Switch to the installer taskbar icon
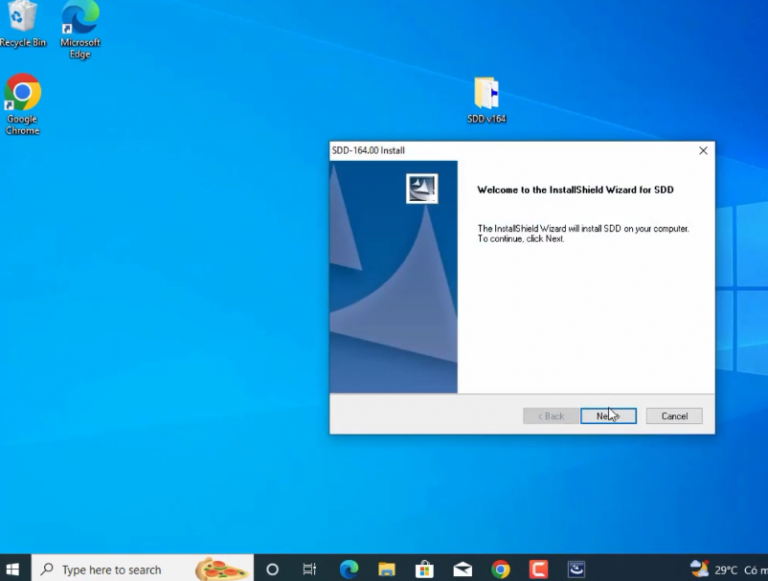Image resolution: width=768 pixels, height=581 pixels. [x=577, y=569]
